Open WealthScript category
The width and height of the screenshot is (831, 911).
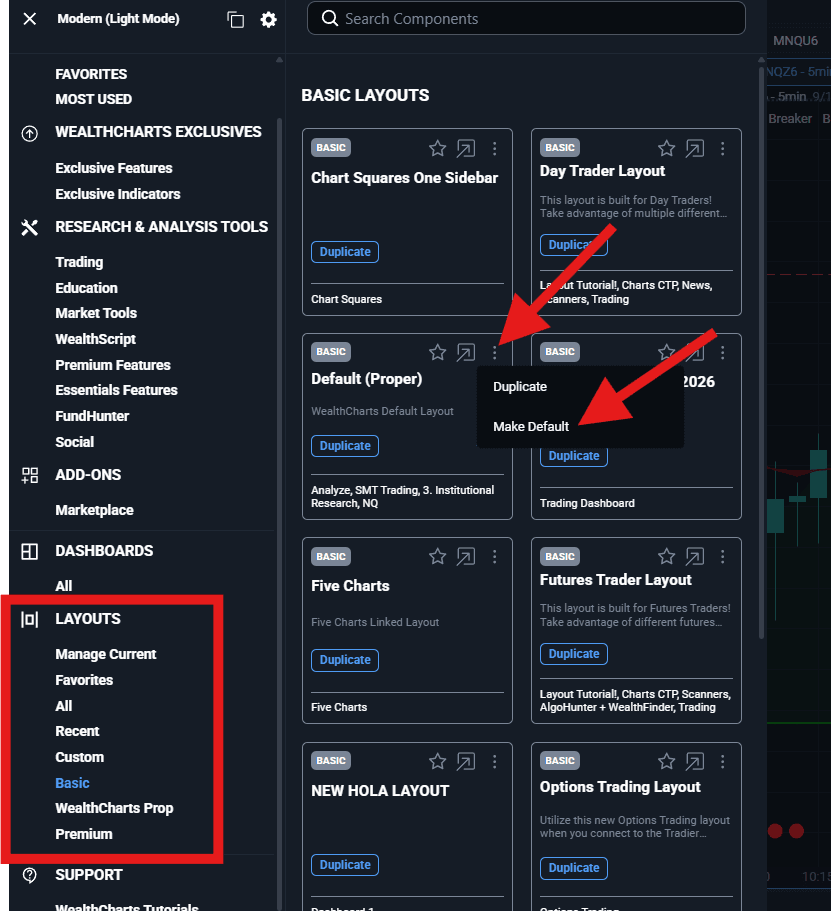(x=95, y=339)
